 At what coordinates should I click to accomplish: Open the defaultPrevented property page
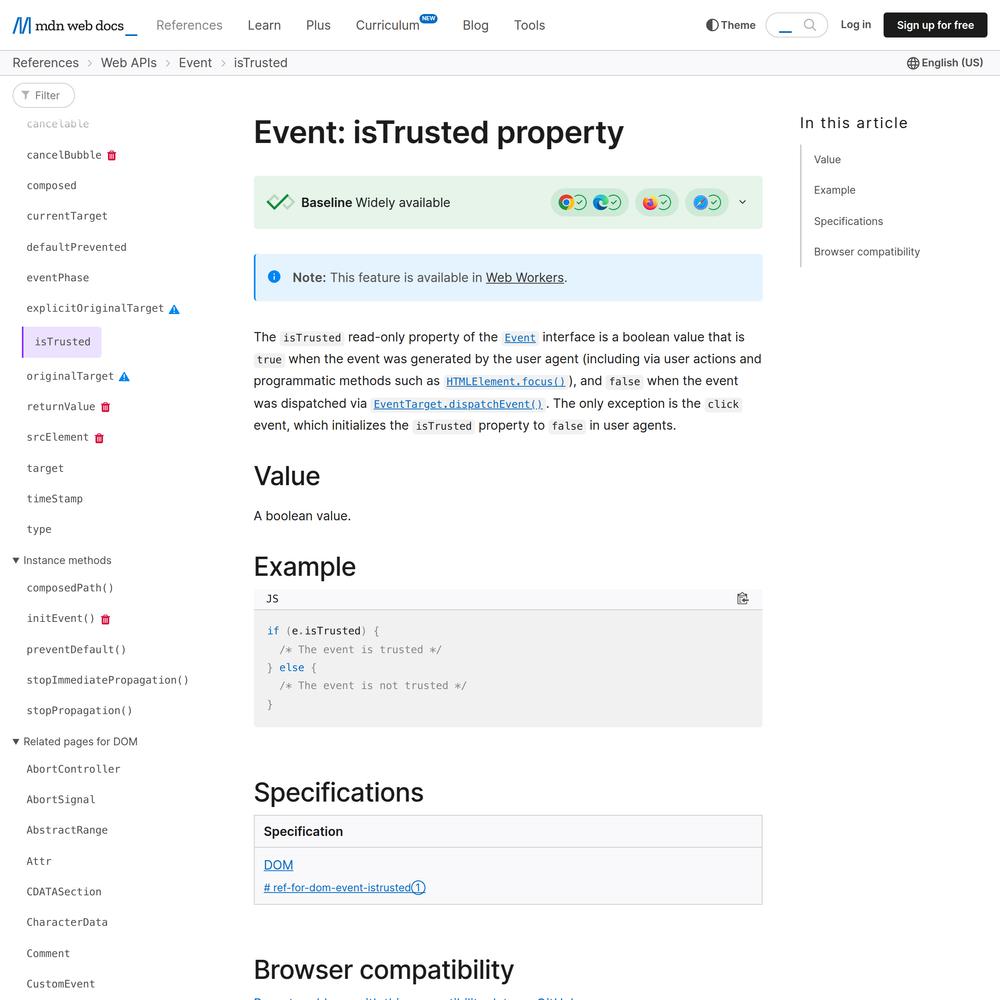[x=77, y=247]
